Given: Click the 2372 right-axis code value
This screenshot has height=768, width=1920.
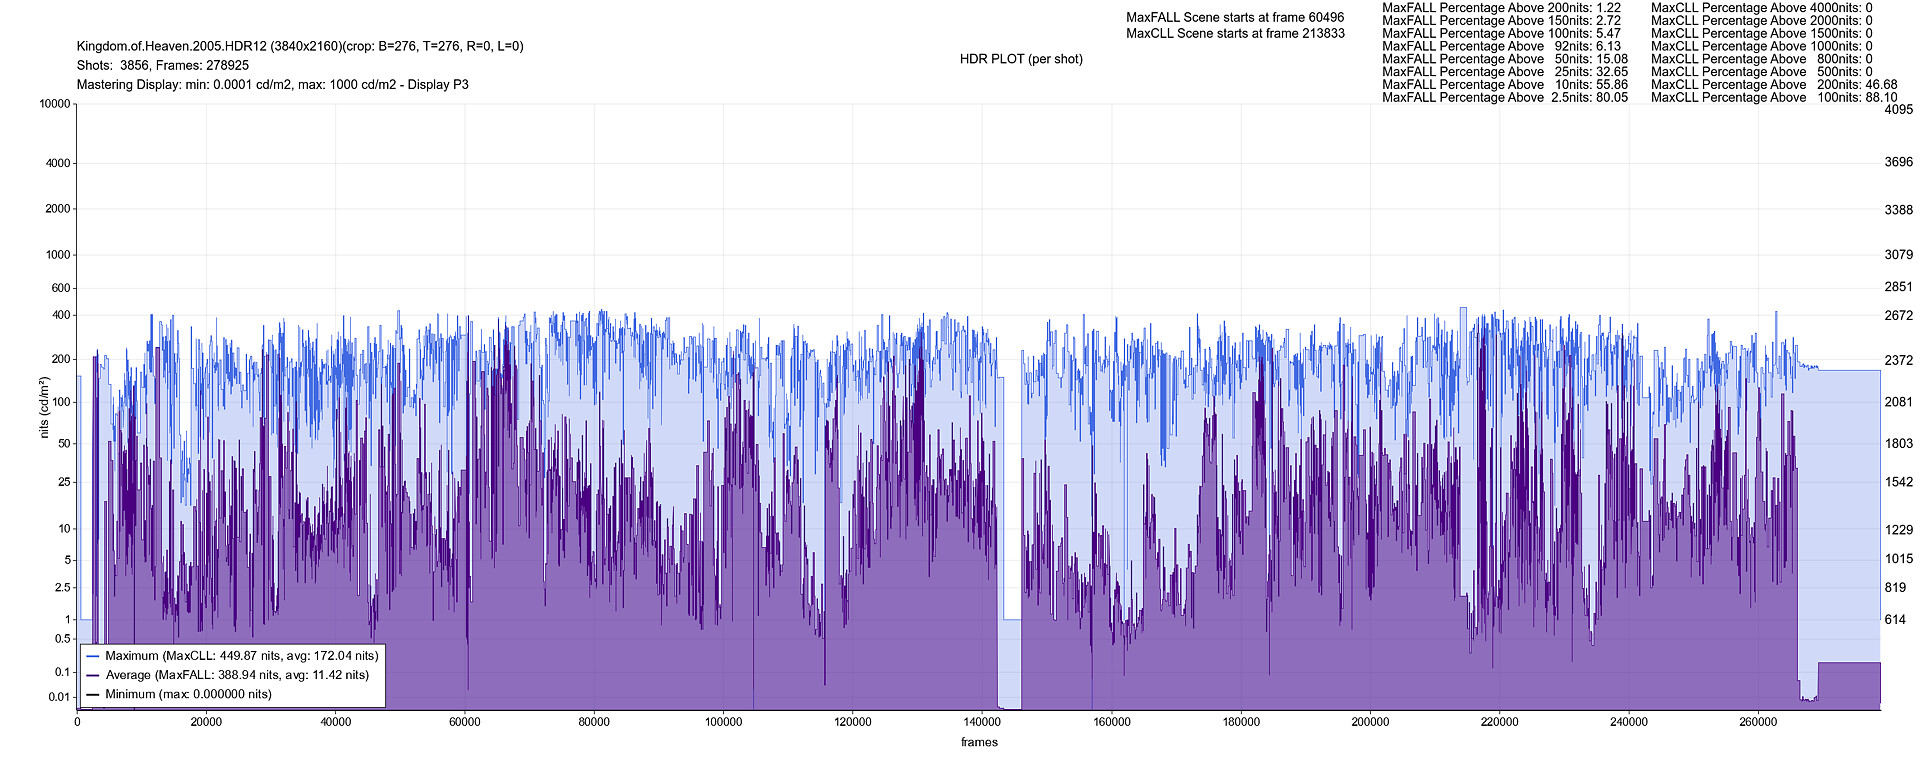Looking at the screenshot, I should (1898, 361).
